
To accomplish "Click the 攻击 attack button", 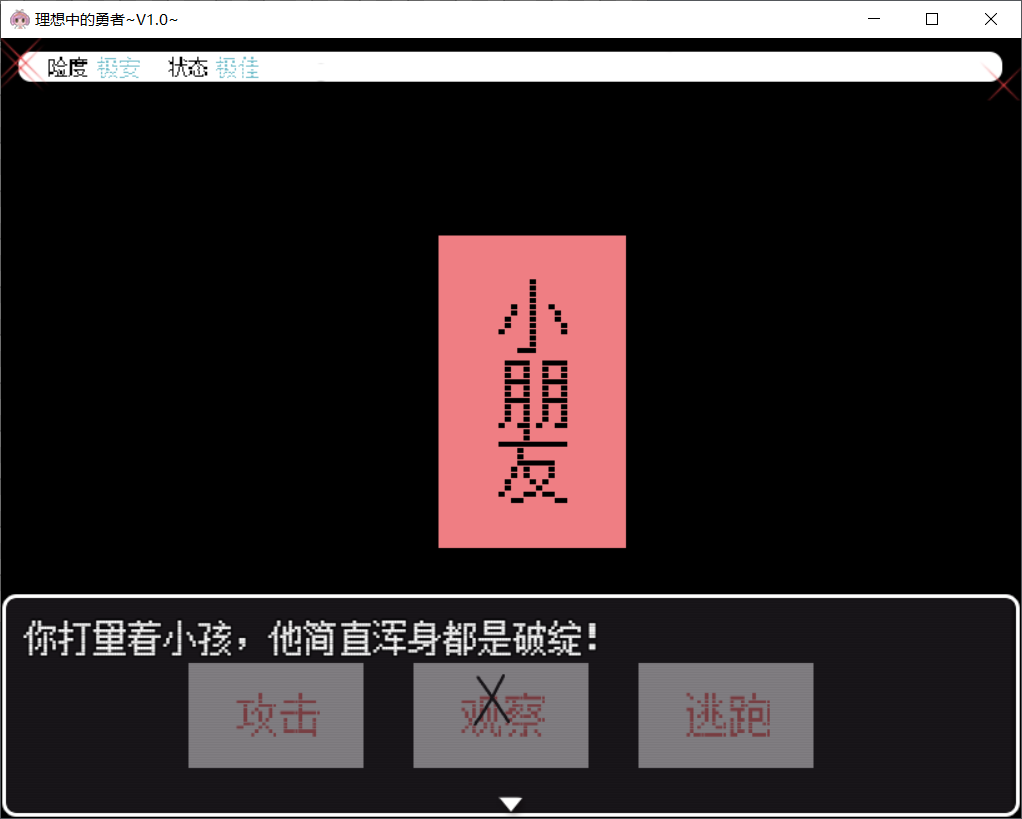I will pos(276,715).
